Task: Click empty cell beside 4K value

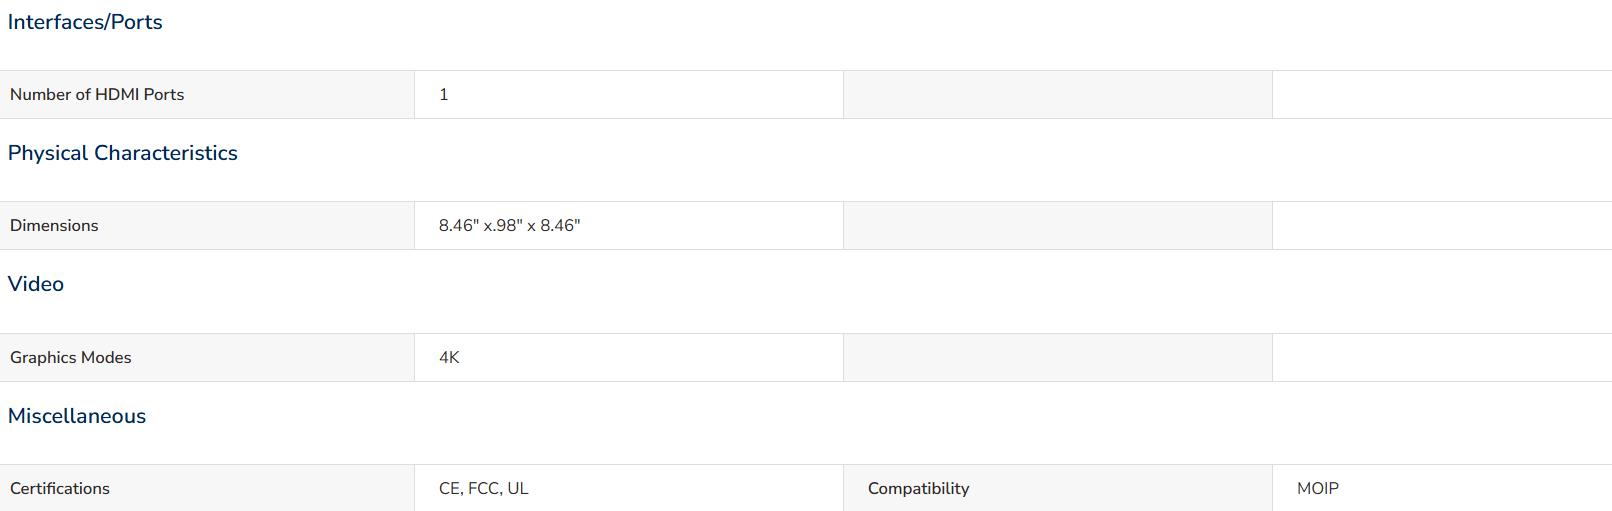Action: pos(1058,358)
